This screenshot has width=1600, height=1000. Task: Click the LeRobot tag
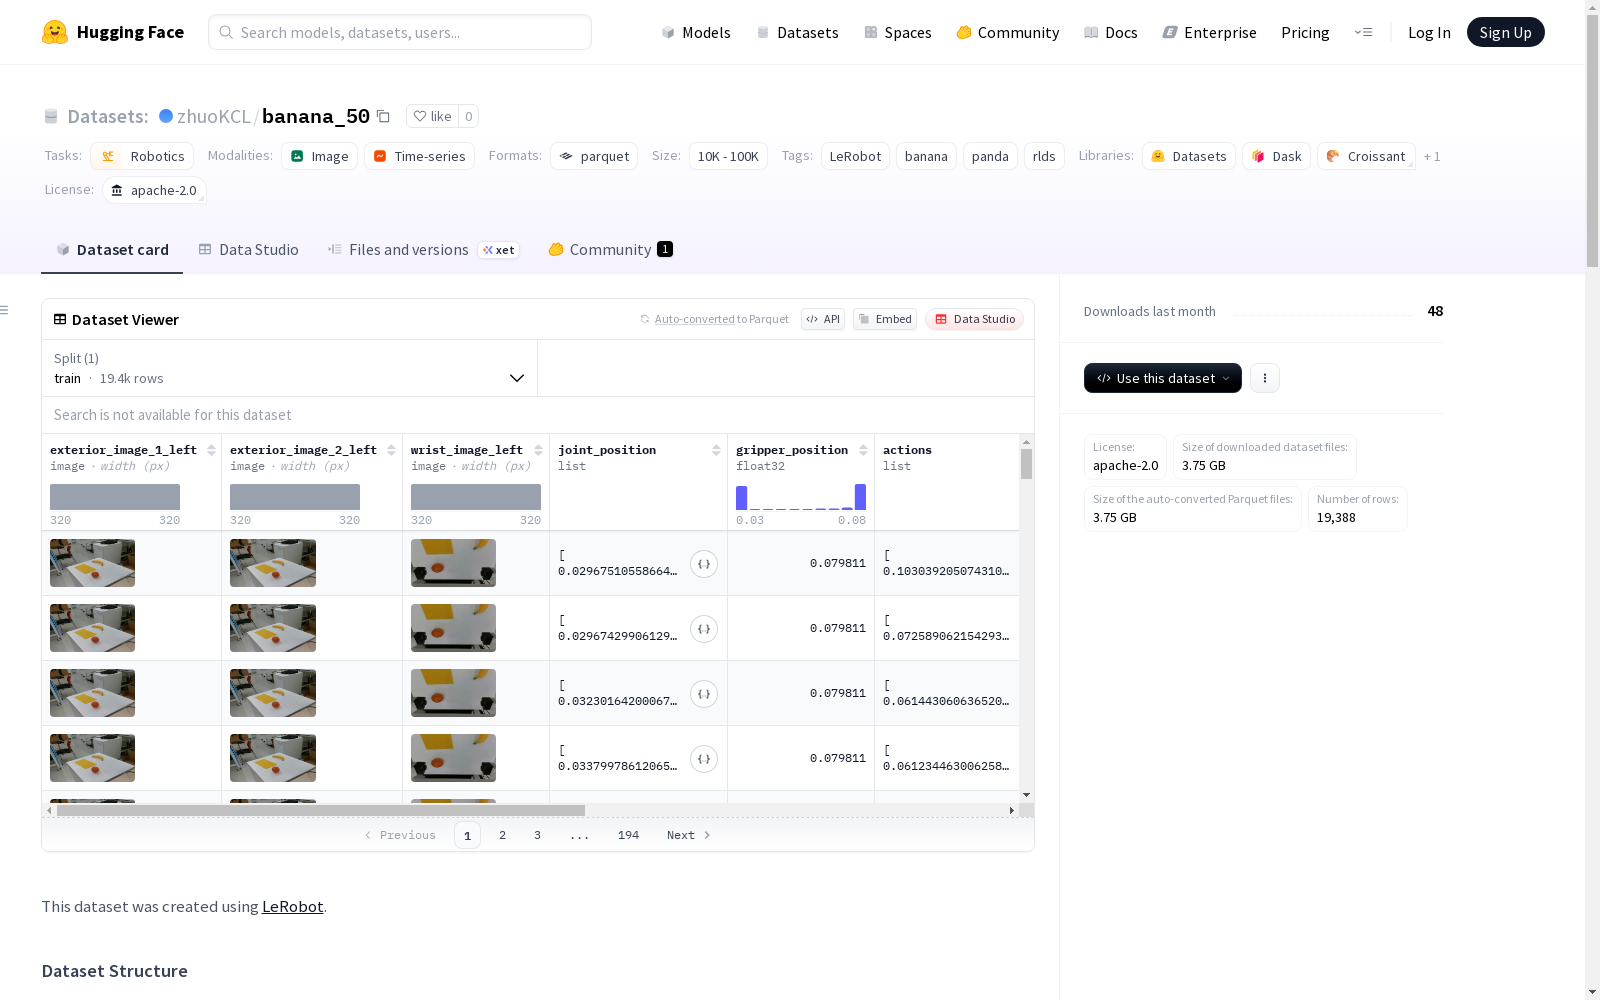point(855,156)
